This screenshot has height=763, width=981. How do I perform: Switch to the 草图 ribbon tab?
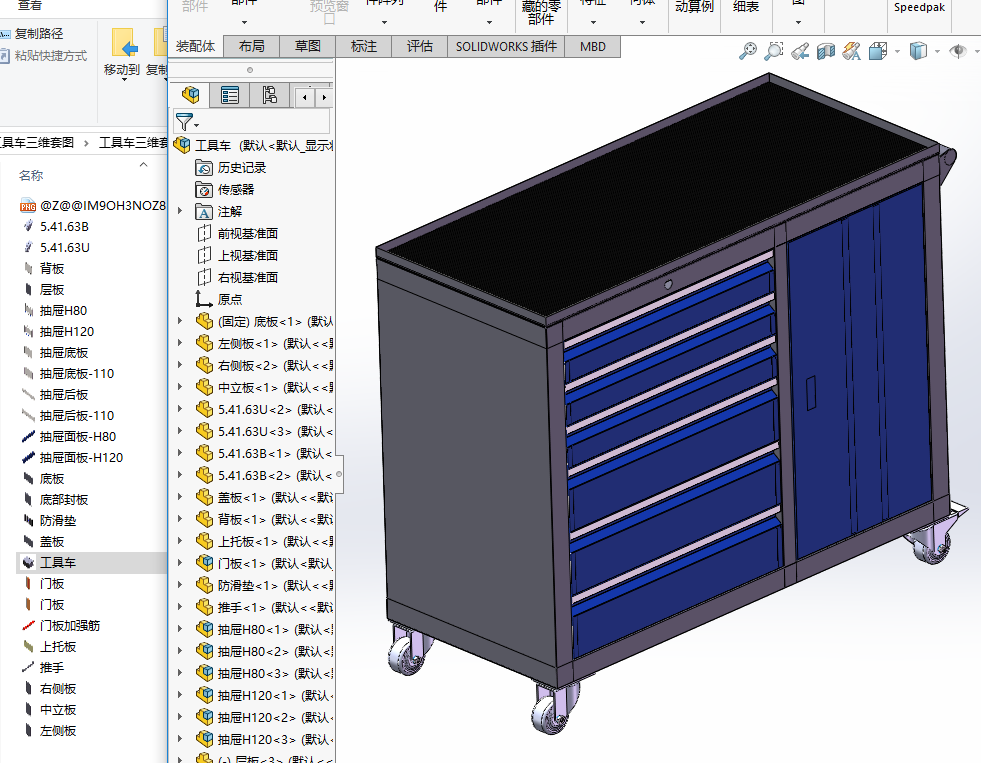point(307,46)
